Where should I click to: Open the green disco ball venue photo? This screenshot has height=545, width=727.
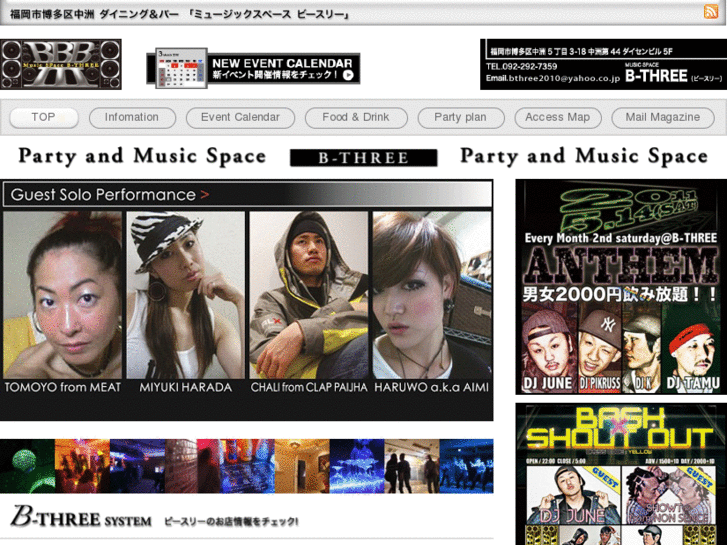click(27, 466)
